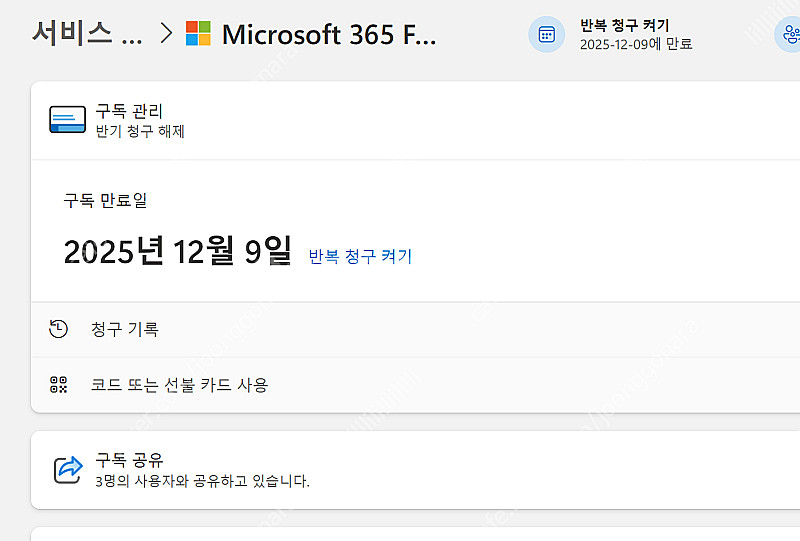
Task: Click the 구독 공유 share arrow icon
Action: tap(68, 470)
